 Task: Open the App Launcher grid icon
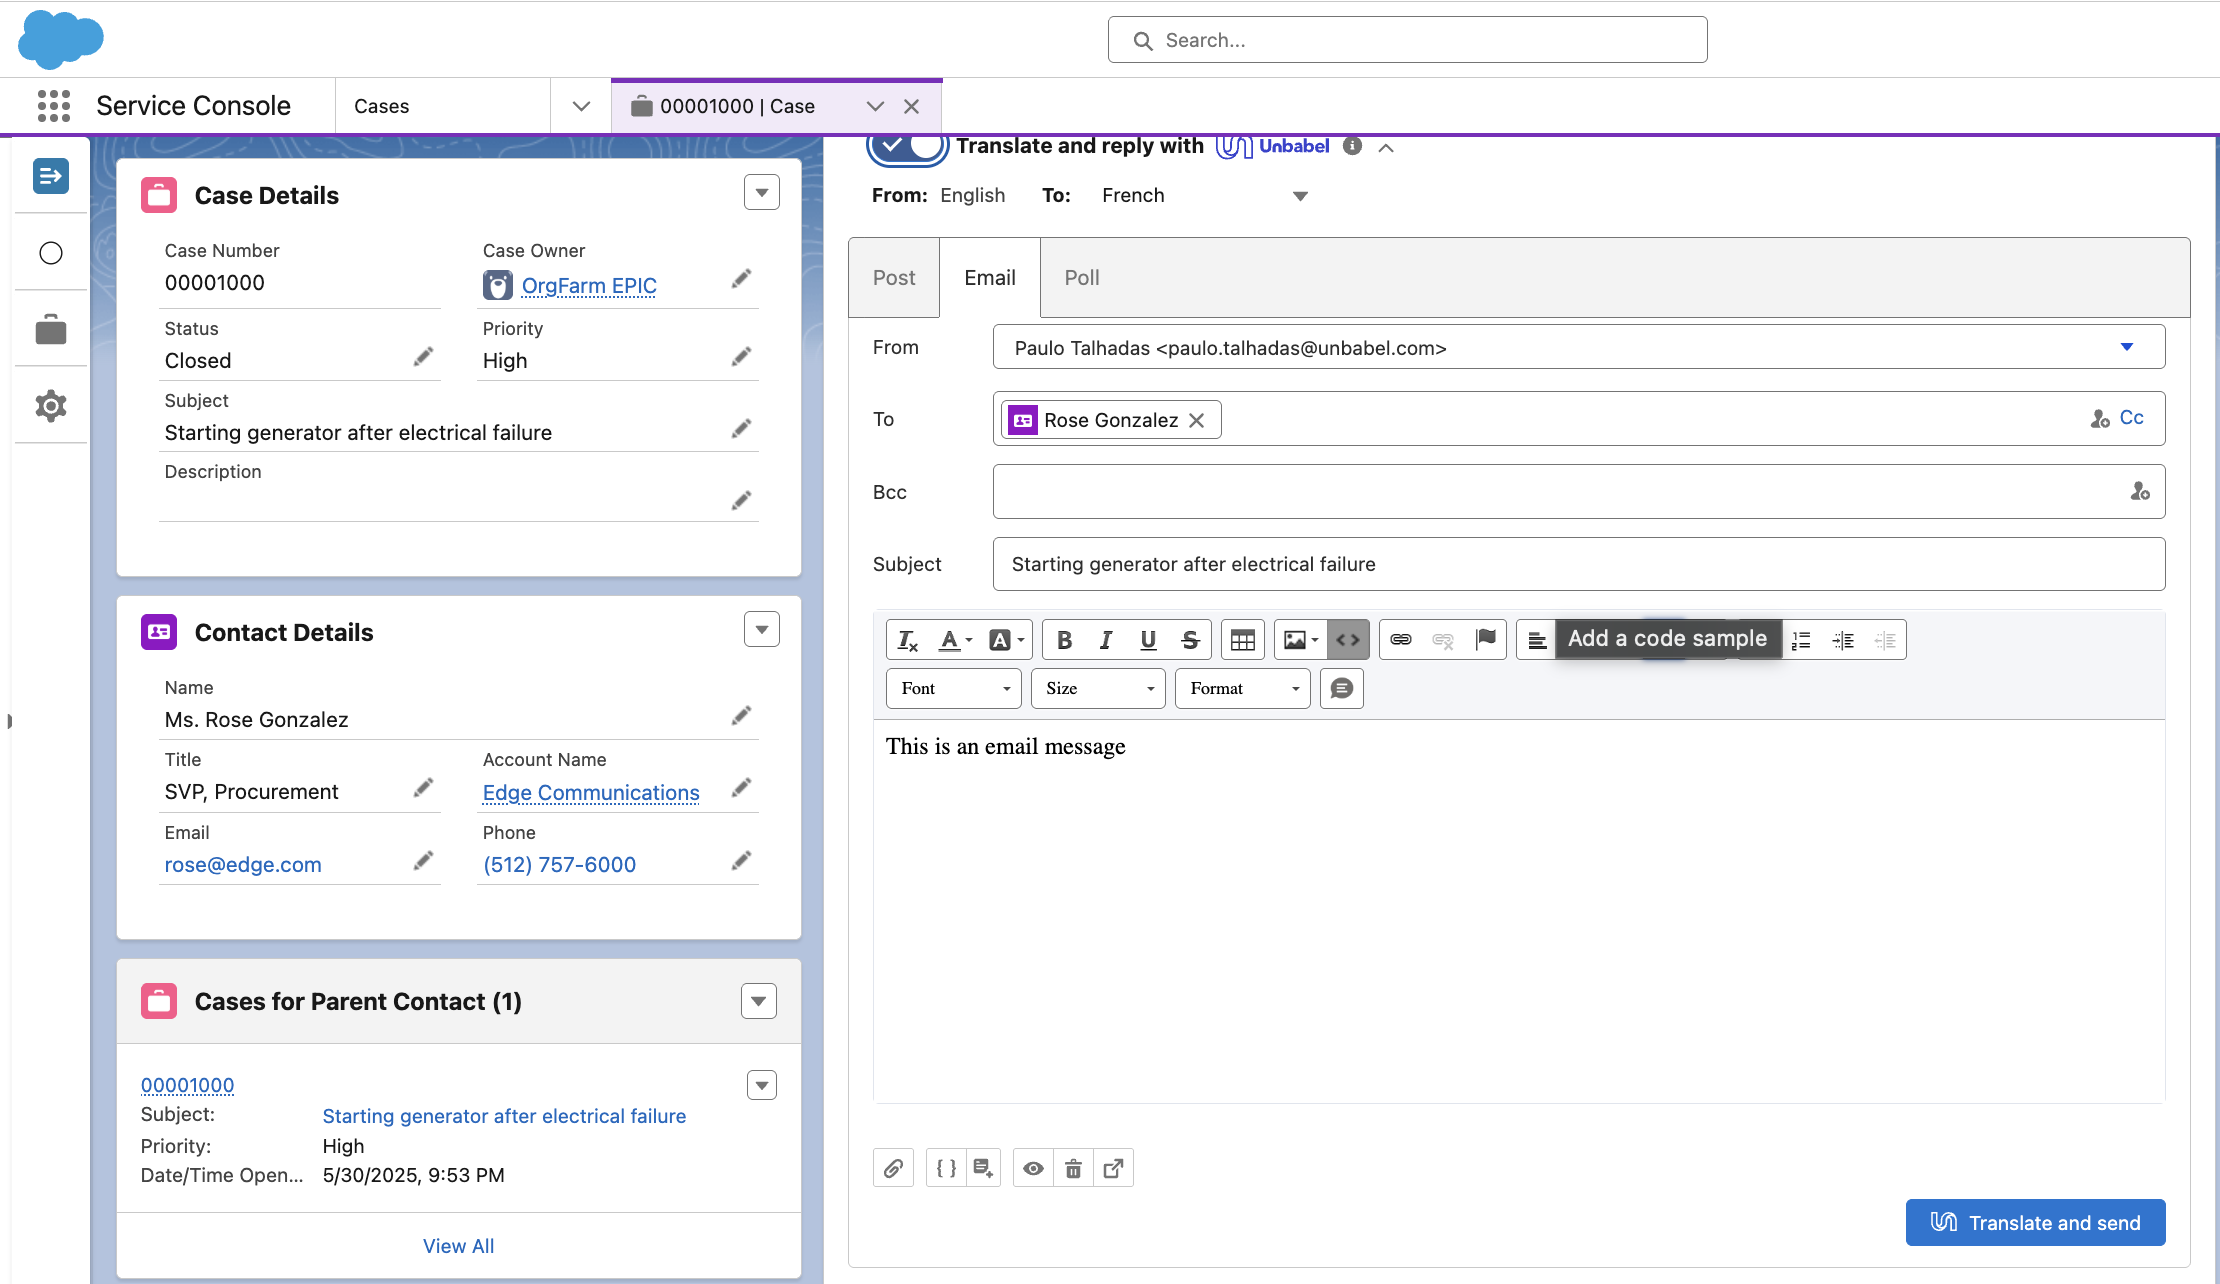(54, 106)
